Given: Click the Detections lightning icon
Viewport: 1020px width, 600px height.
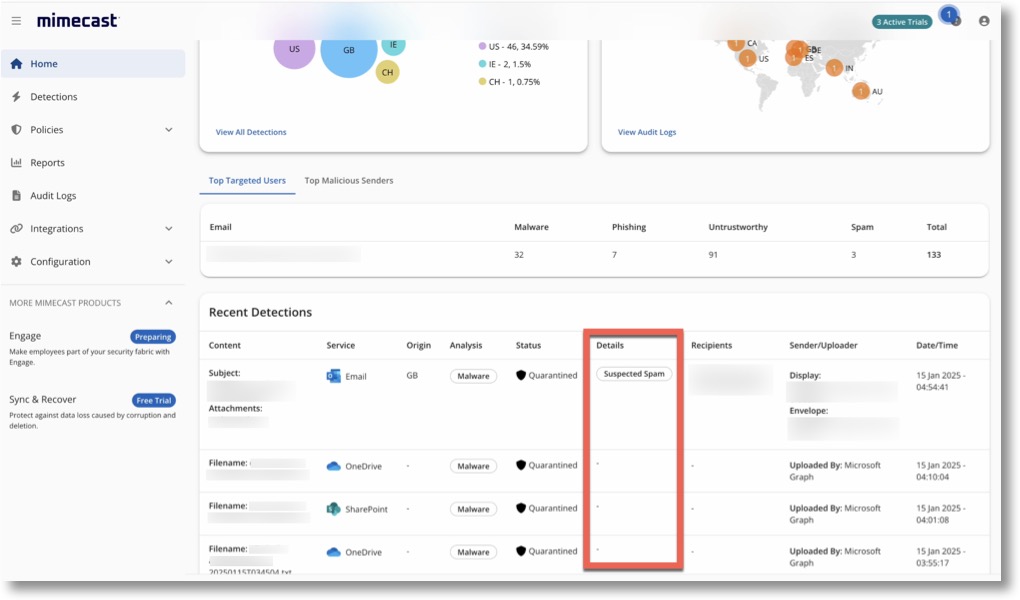Looking at the screenshot, I should (x=16, y=97).
